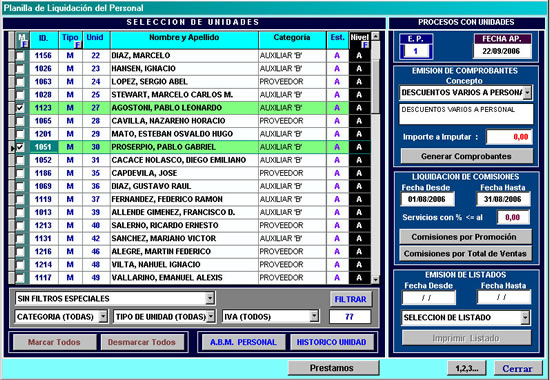
Task: Open the Prestamos window
Action: tap(331, 368)
